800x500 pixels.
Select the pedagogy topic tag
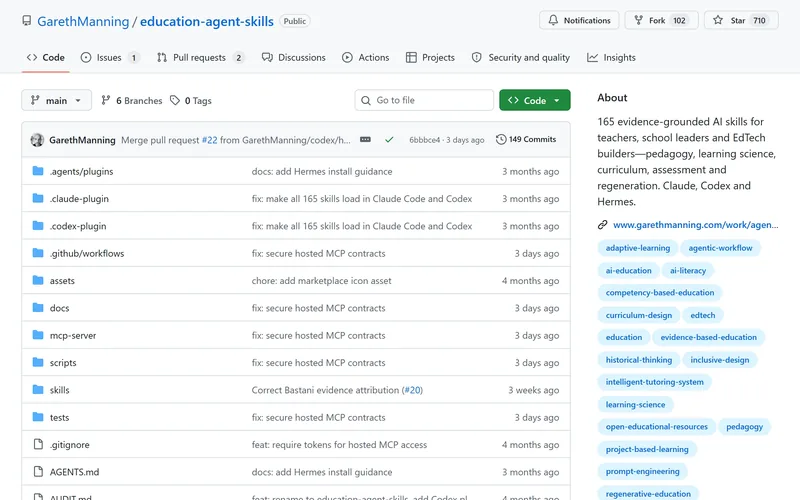744,427
